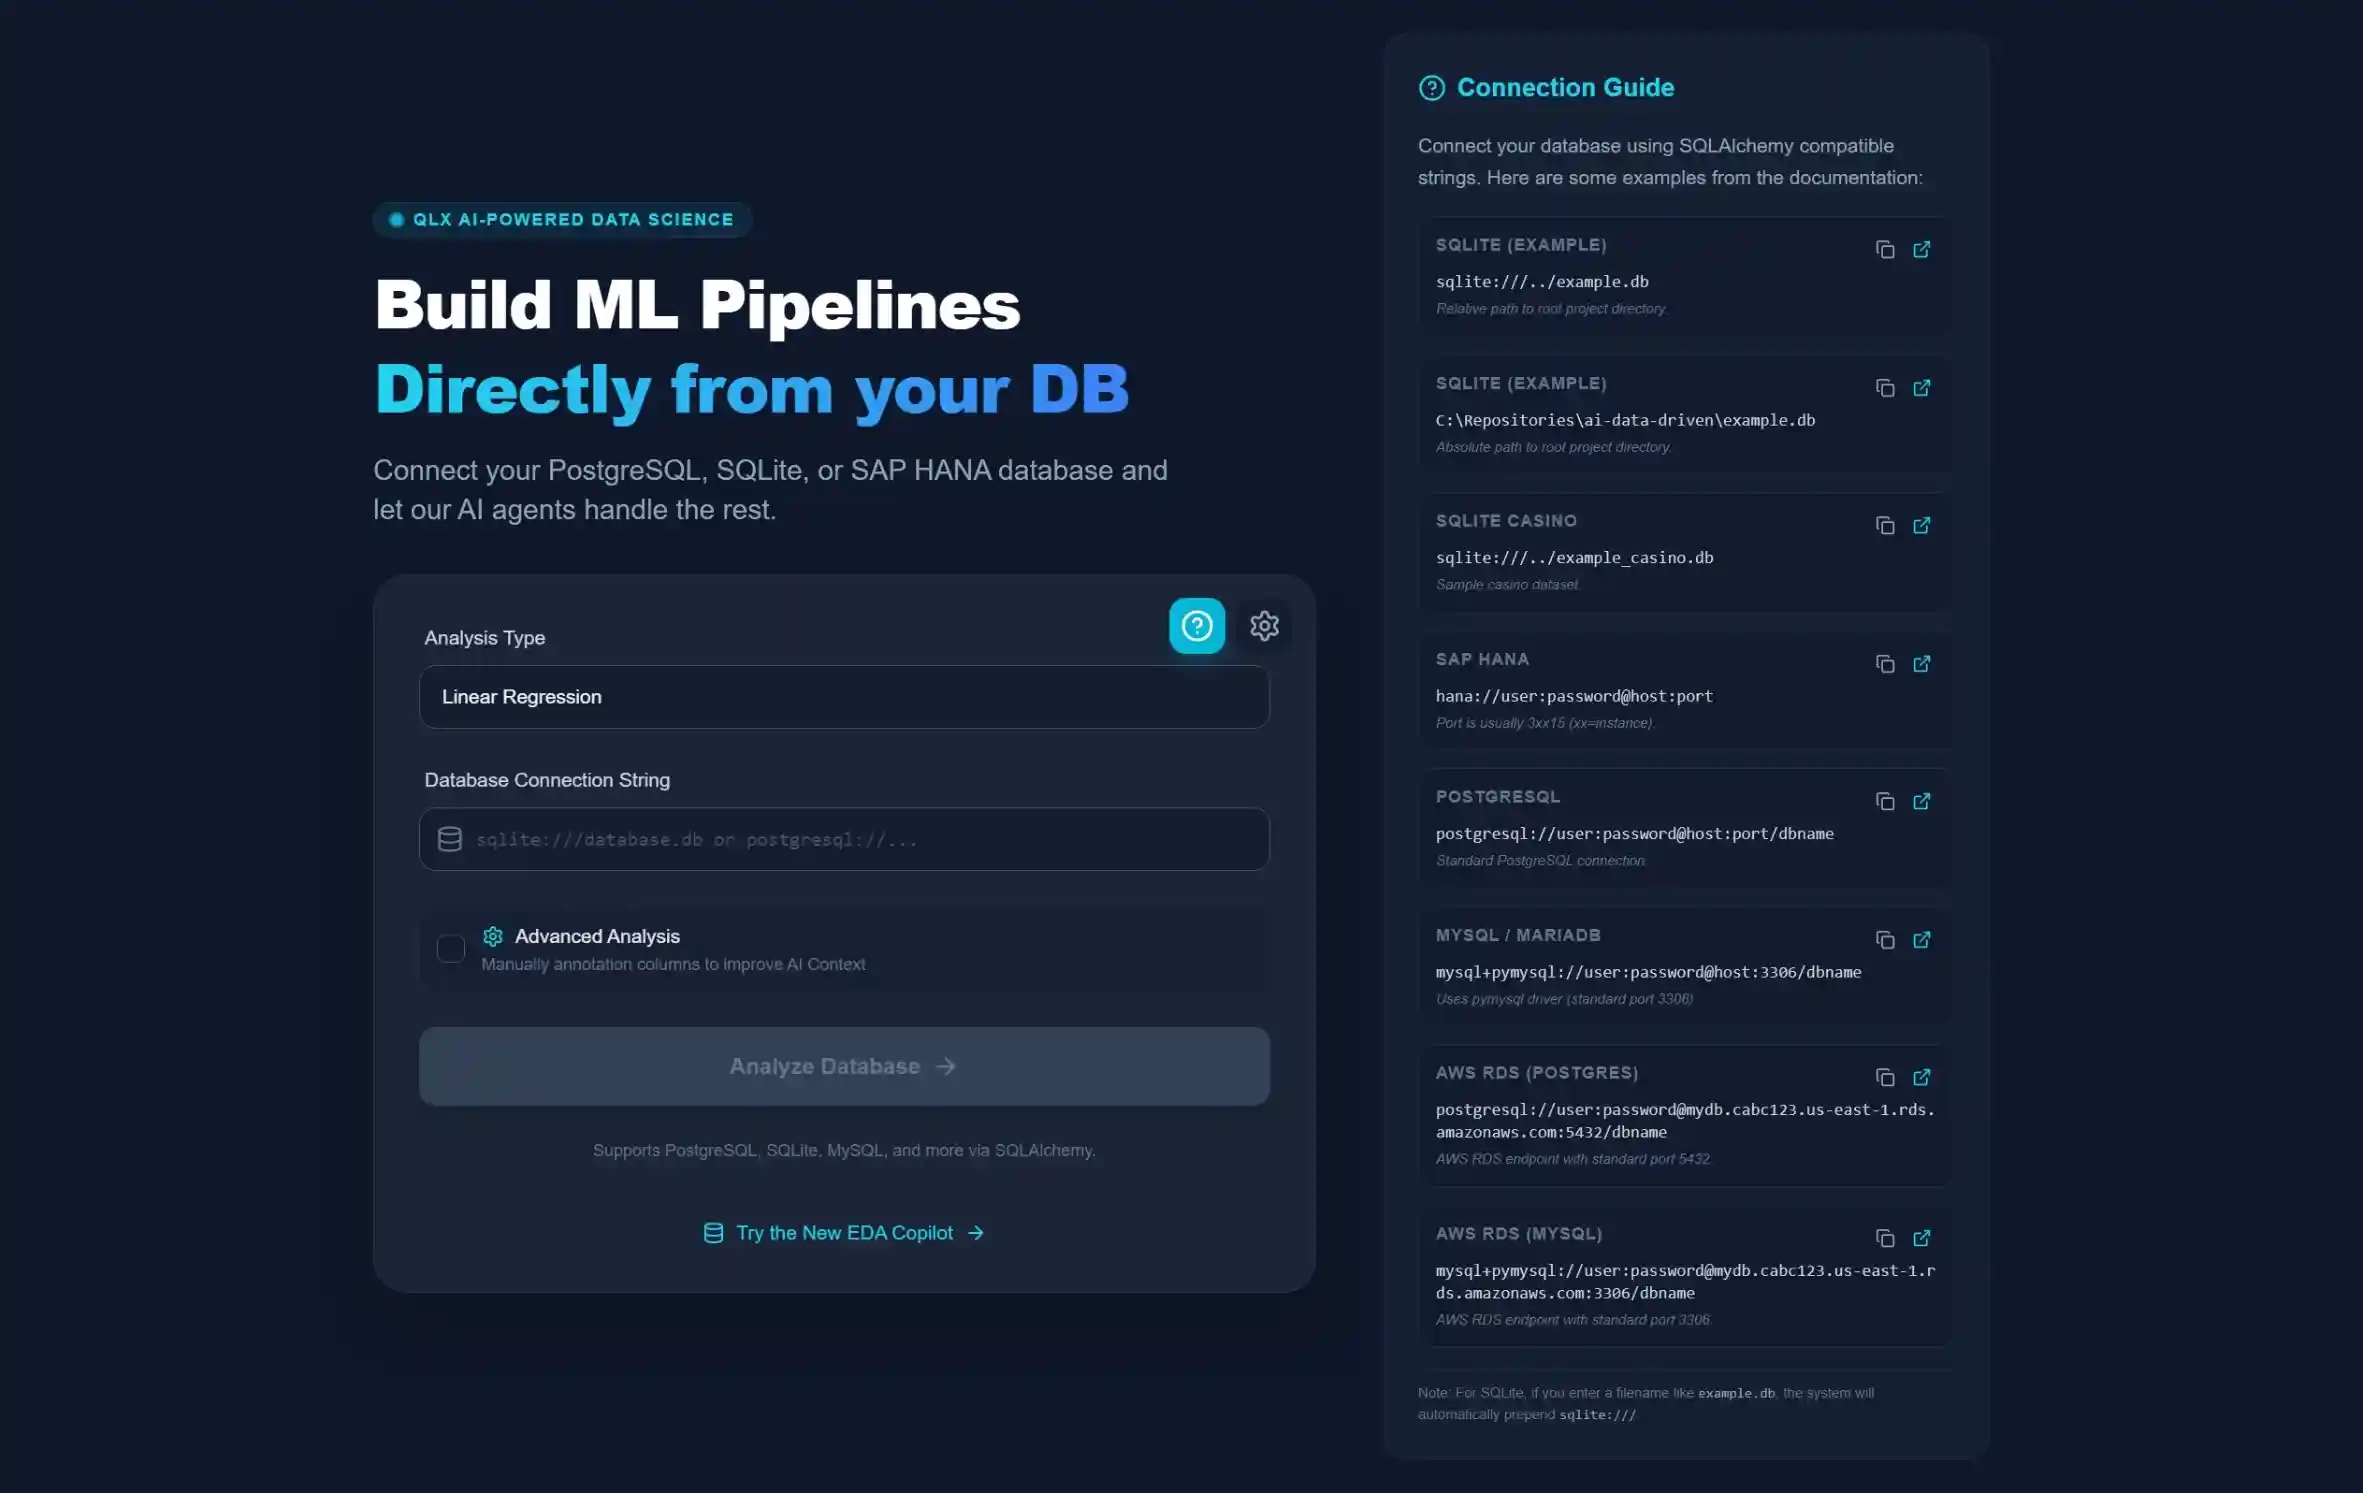
Task: Change Linear Regression to another analysis type
Action: (843, 697)
